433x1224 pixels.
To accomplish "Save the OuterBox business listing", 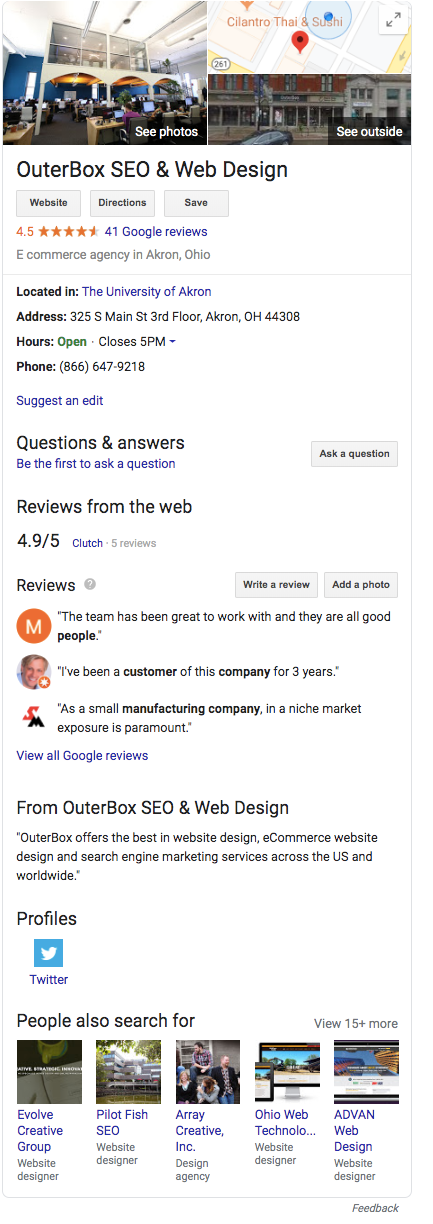I will coord(196,203).
